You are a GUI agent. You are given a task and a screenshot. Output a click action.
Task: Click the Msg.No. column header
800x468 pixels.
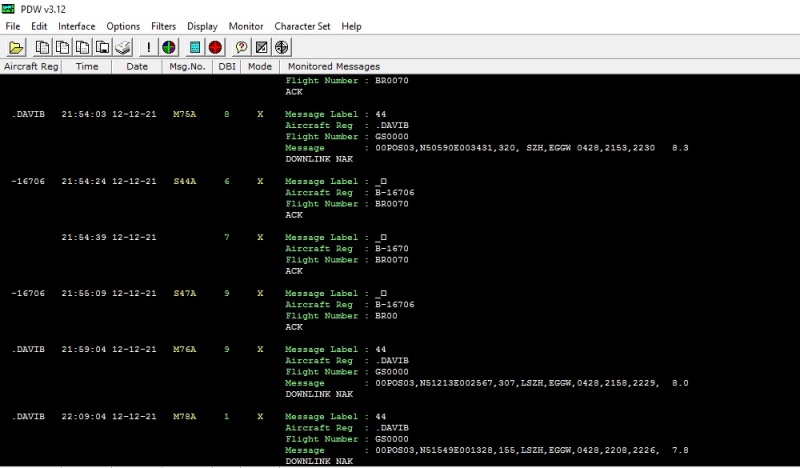(187, 66)
